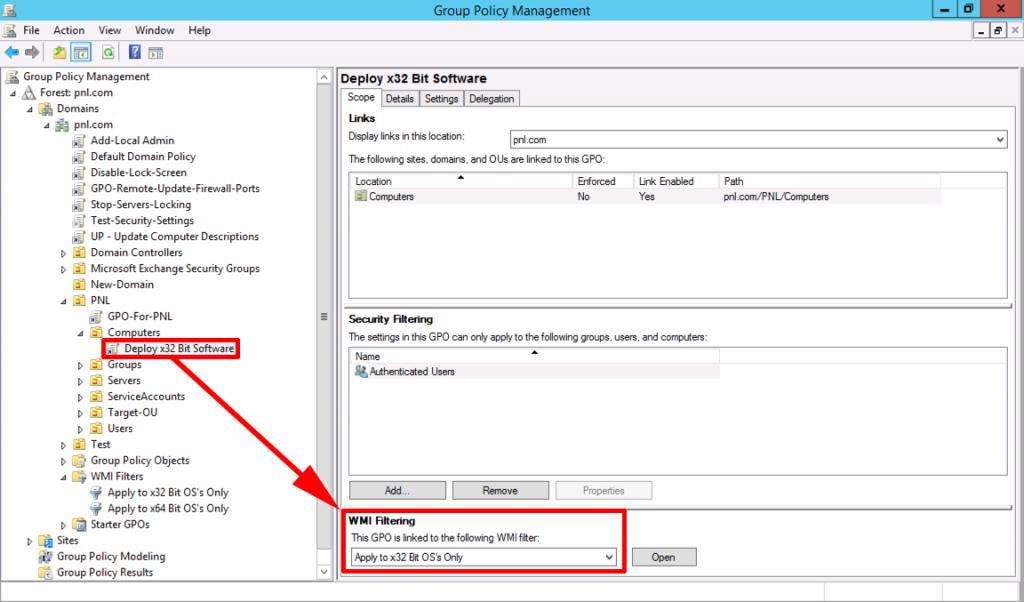The image size is (1024, 602).
Task: Switch to the Settings tab
Action: 441,98
